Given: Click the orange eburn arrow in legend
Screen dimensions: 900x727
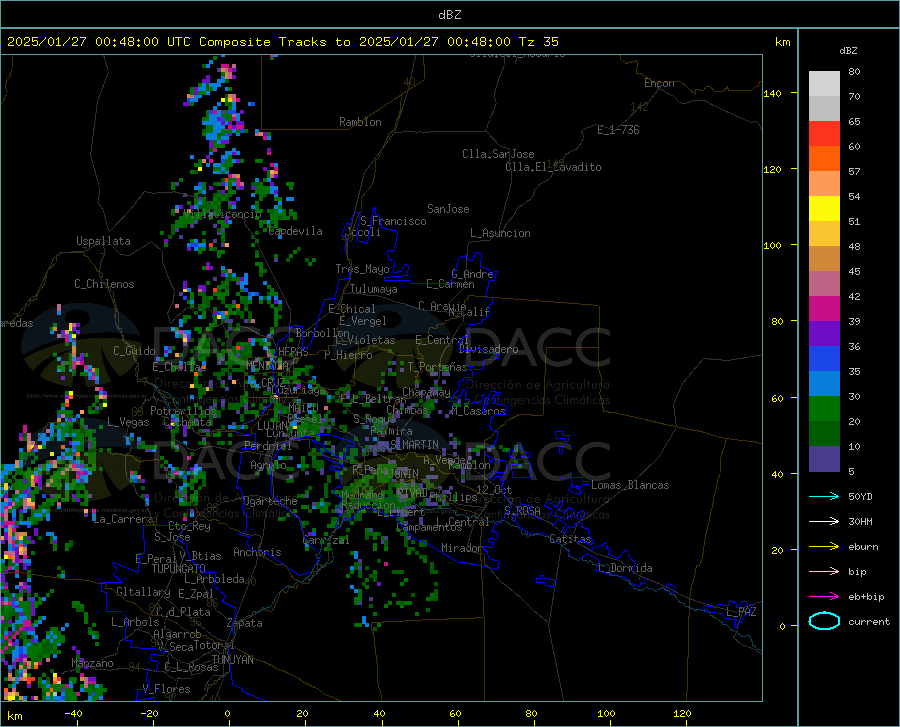Looking at the screenshot, I should (824, 546).
